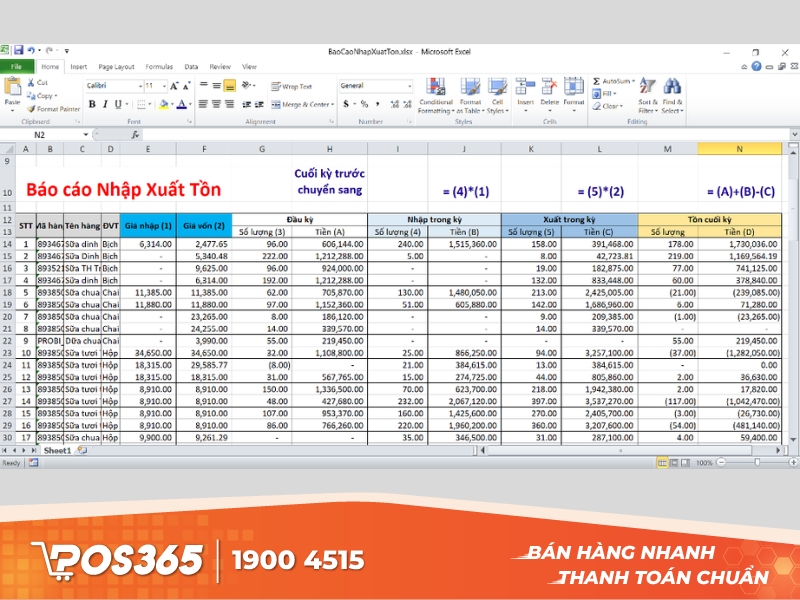
Task: Open Conditional Formatting menu
Action: pos(436,96)
